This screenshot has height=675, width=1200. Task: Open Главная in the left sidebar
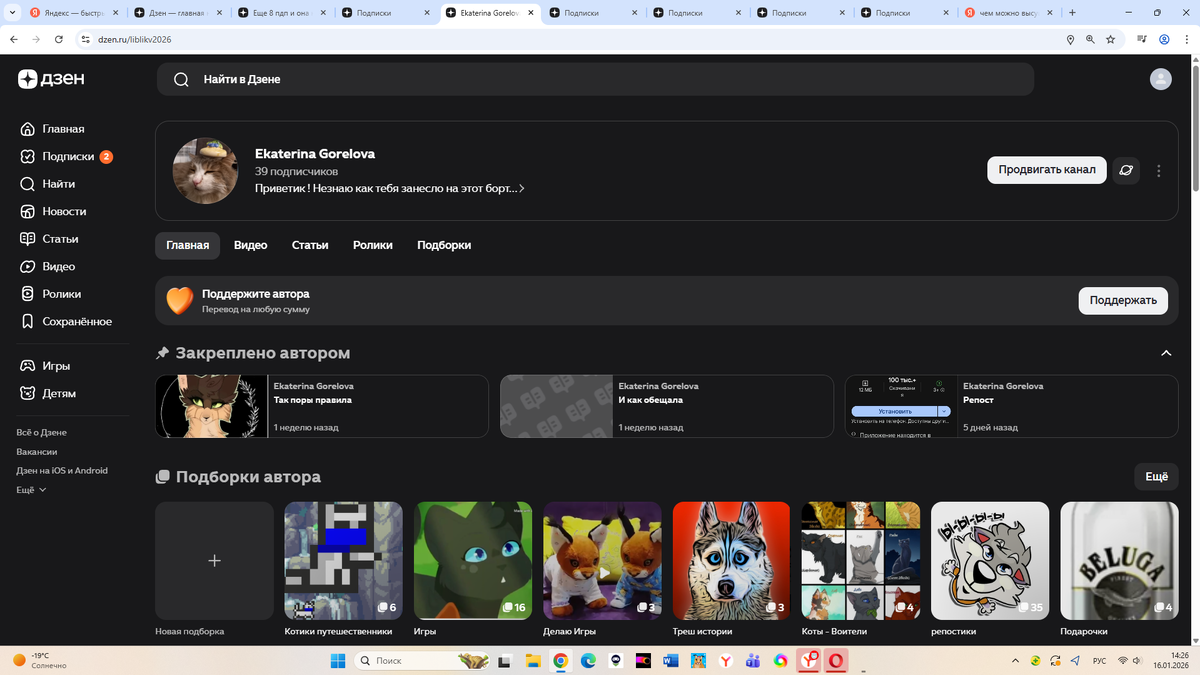(x=52, y=129)
